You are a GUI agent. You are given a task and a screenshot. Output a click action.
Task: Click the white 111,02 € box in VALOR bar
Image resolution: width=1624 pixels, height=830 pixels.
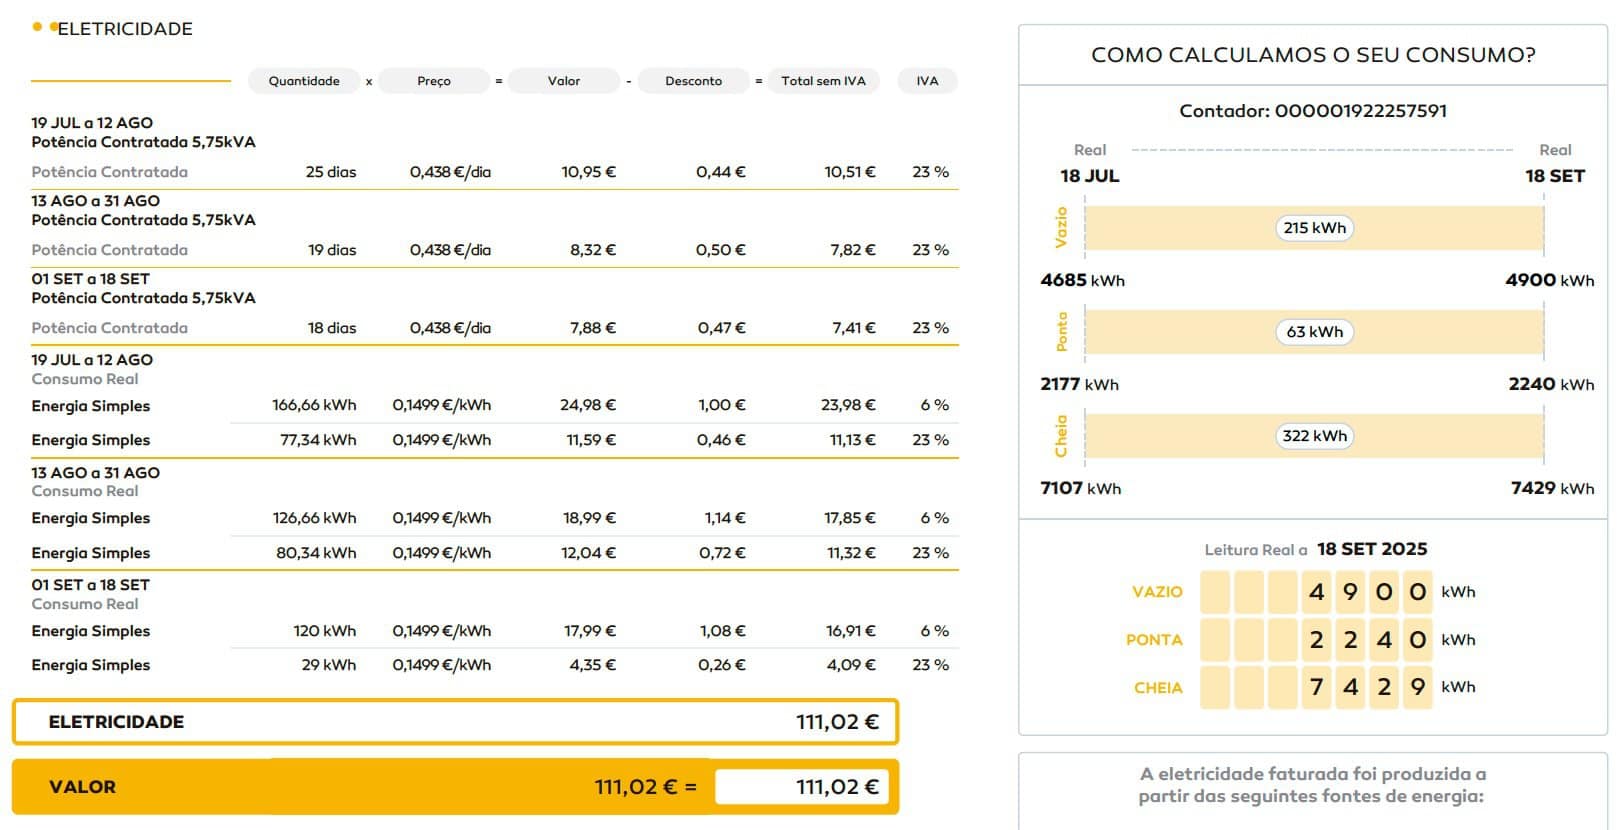tap(806, 787)
